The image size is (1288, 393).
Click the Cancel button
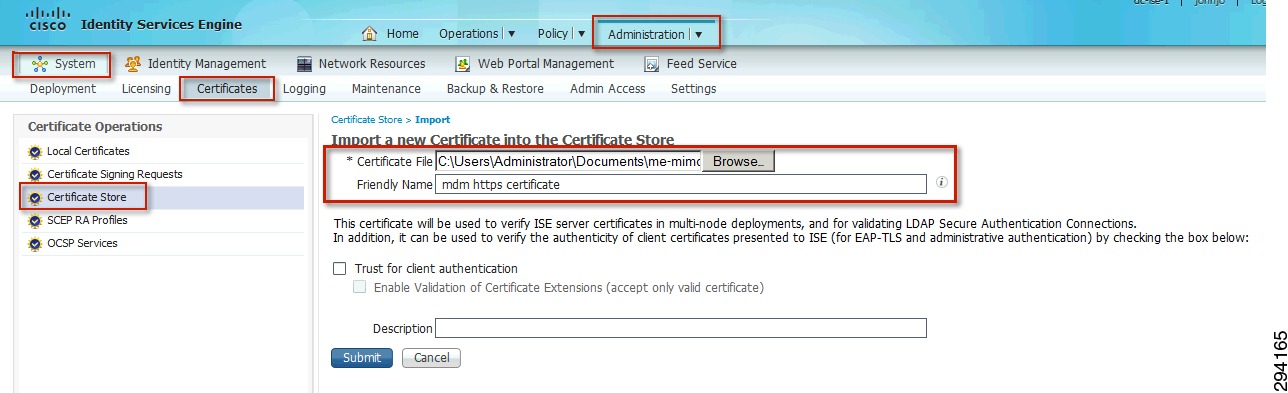(x=431, y=358)
